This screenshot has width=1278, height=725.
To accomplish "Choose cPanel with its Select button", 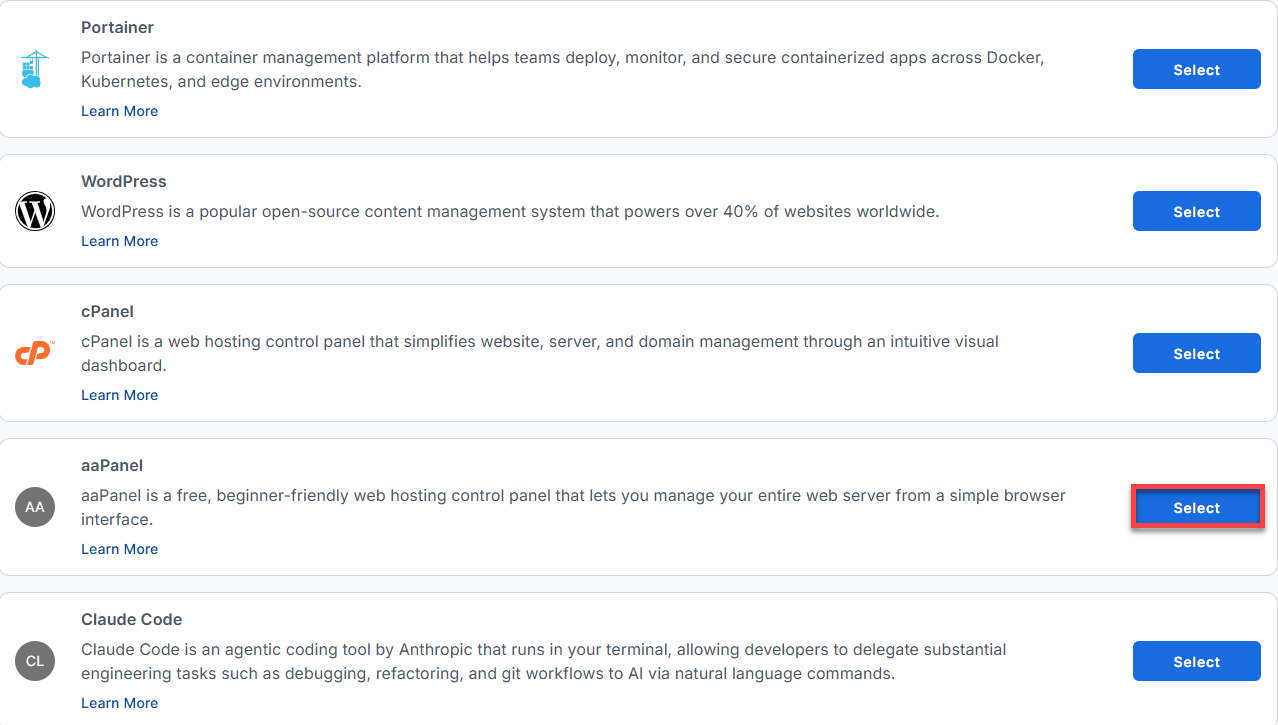I will pyautogui.click(x=1196, y=354).
